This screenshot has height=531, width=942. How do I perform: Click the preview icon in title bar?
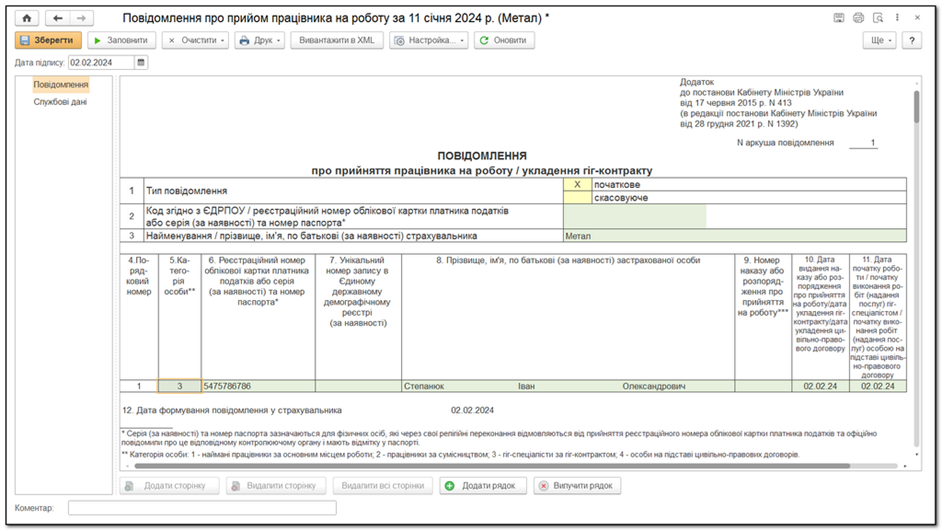[x=877, y=18]
